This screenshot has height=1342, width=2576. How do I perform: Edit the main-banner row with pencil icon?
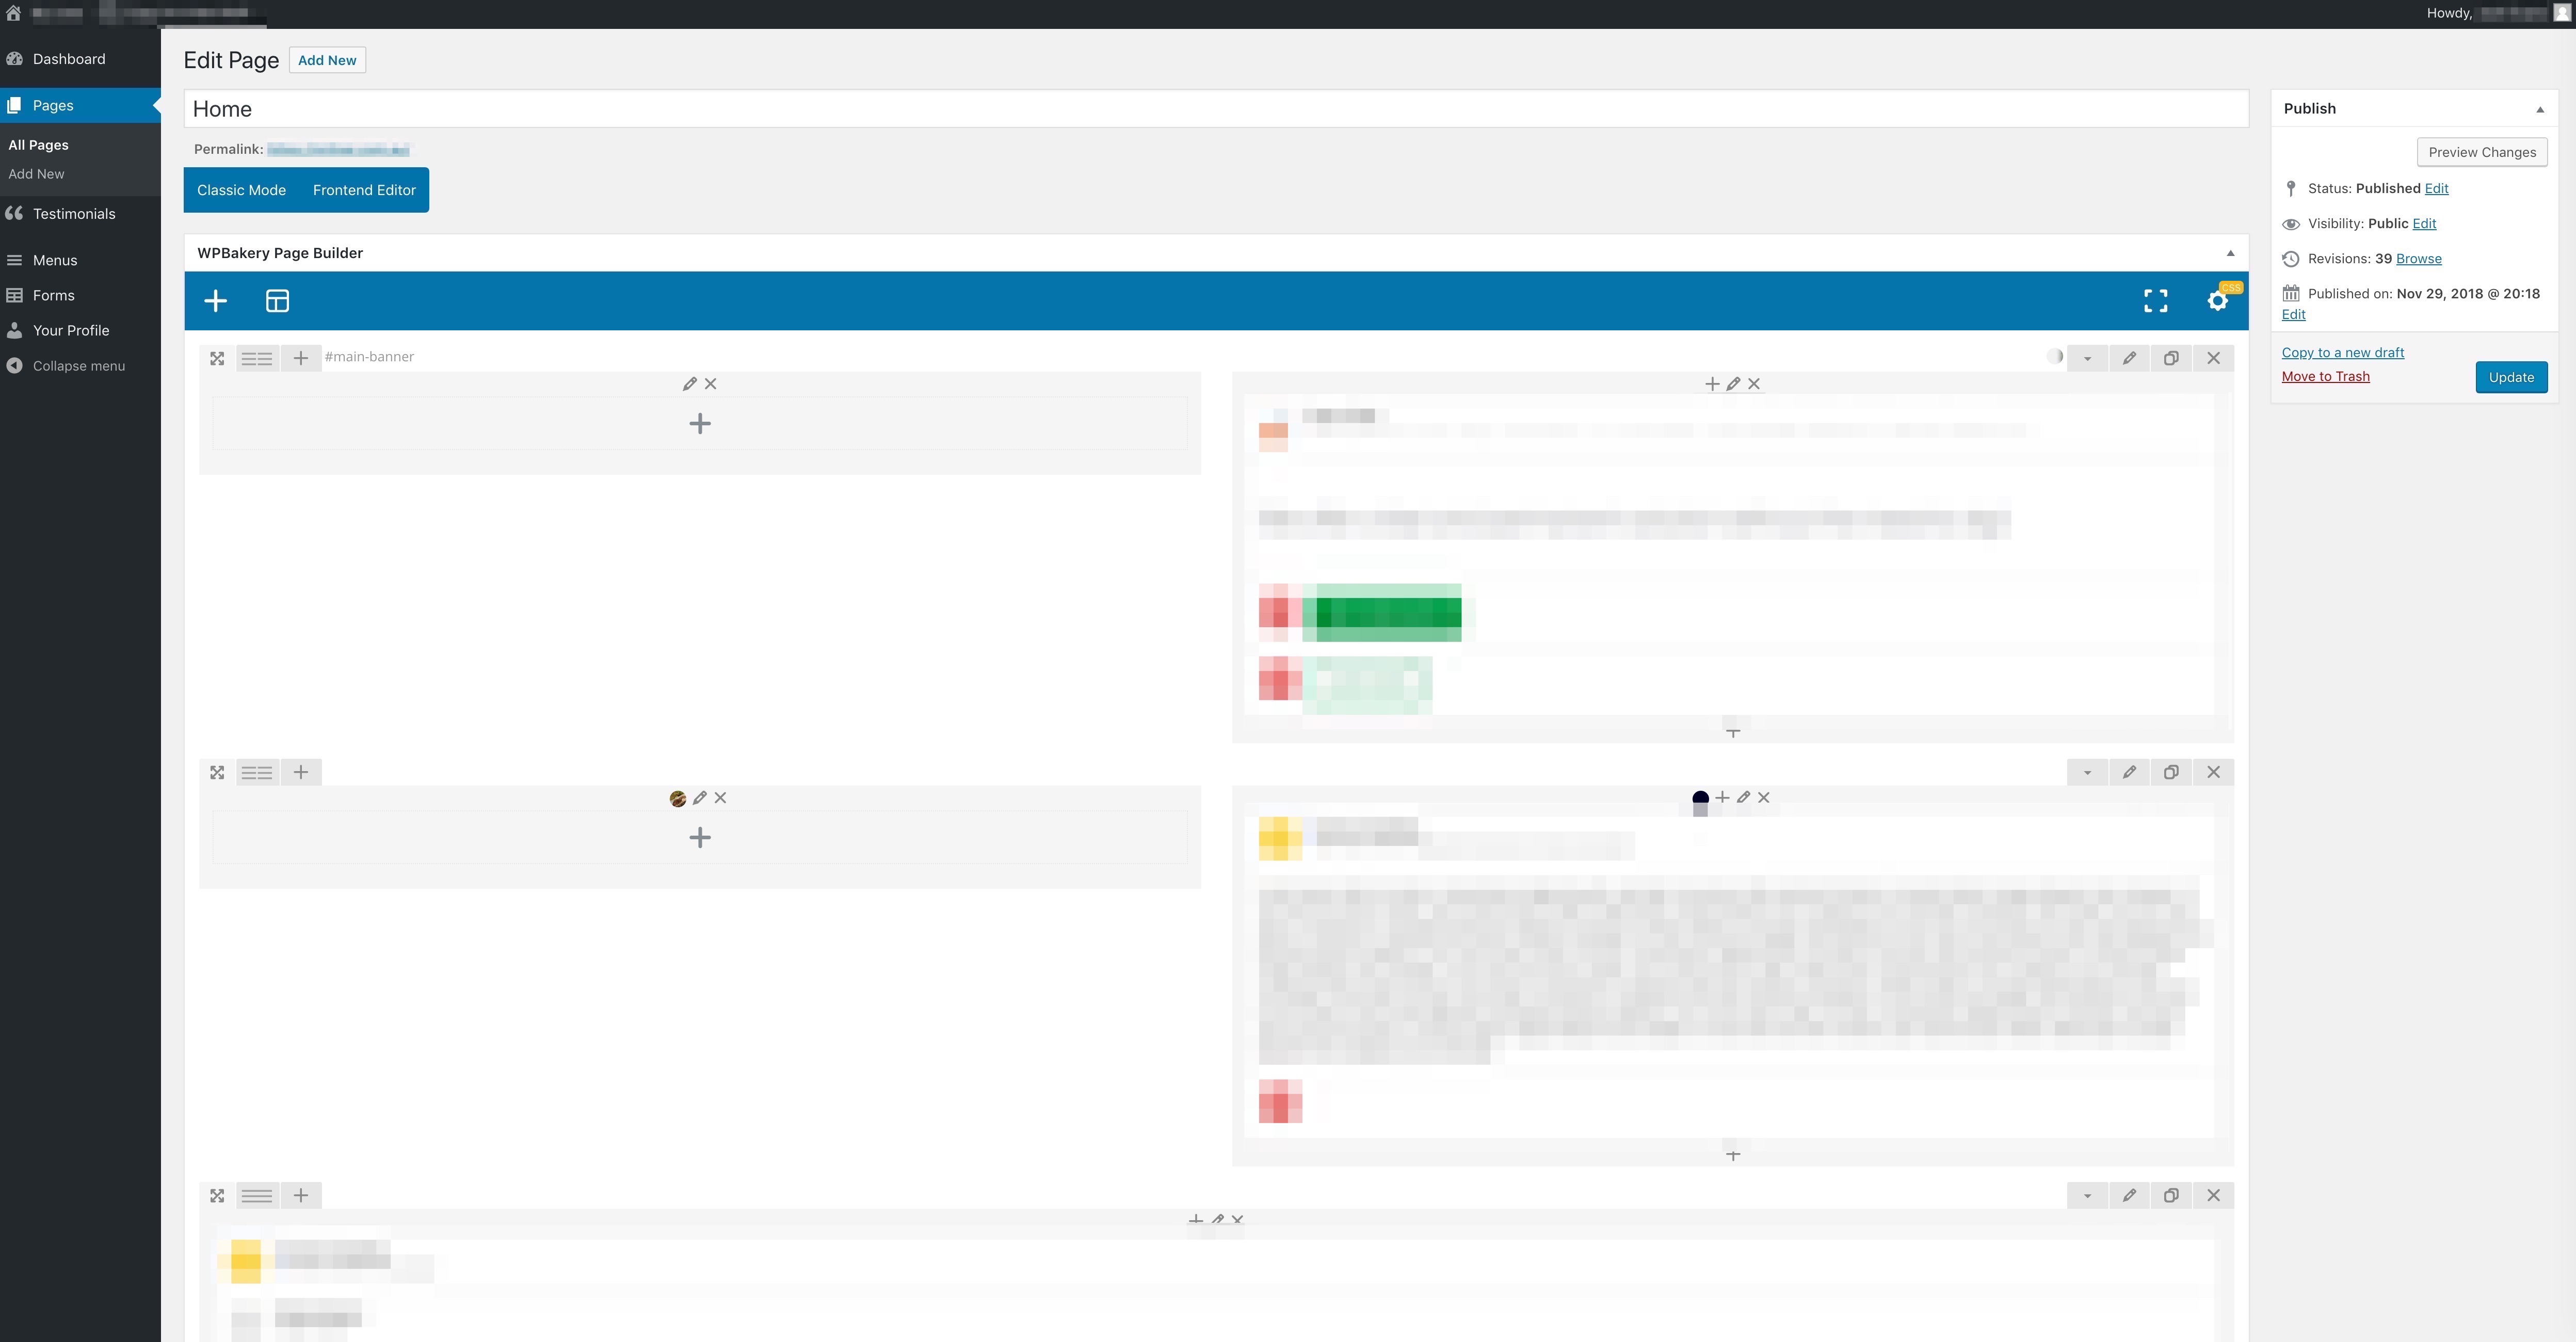(2129, 358)
